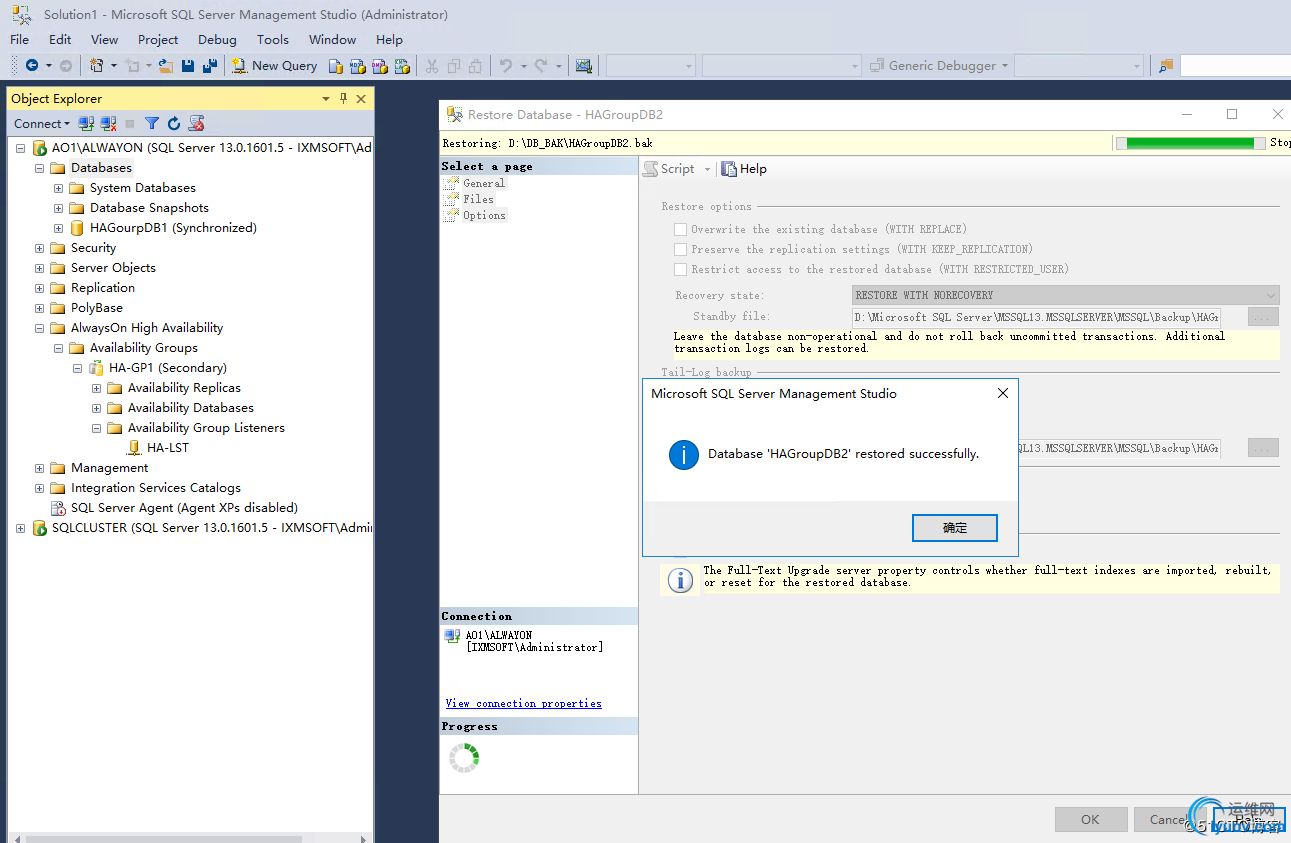Close the success message dialog
The height and width of the screenshot is (843, 1291).
(1003, 394)
